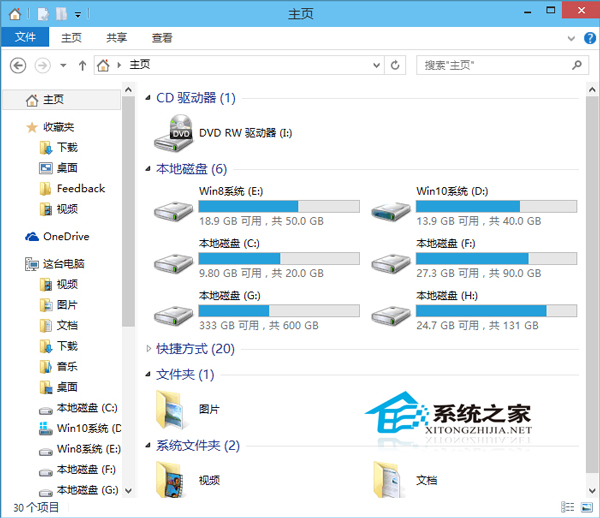Open the help question mark icon
600x518 pixels.
587,38
